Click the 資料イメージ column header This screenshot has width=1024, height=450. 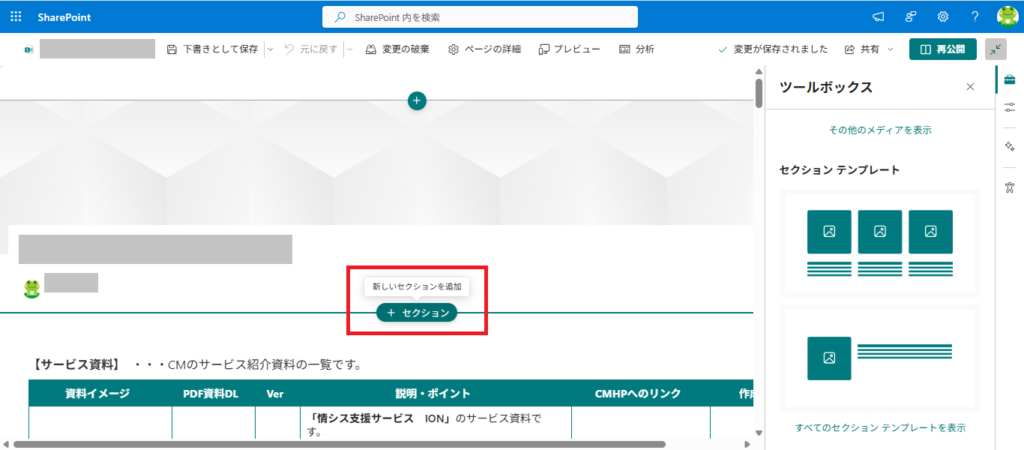97,393
